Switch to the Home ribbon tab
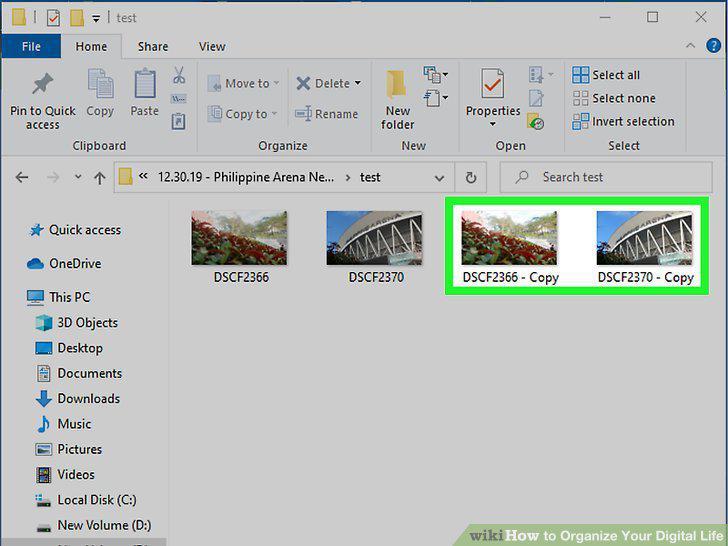The height and width of the screenshot is (546, 728). (91, 46)
